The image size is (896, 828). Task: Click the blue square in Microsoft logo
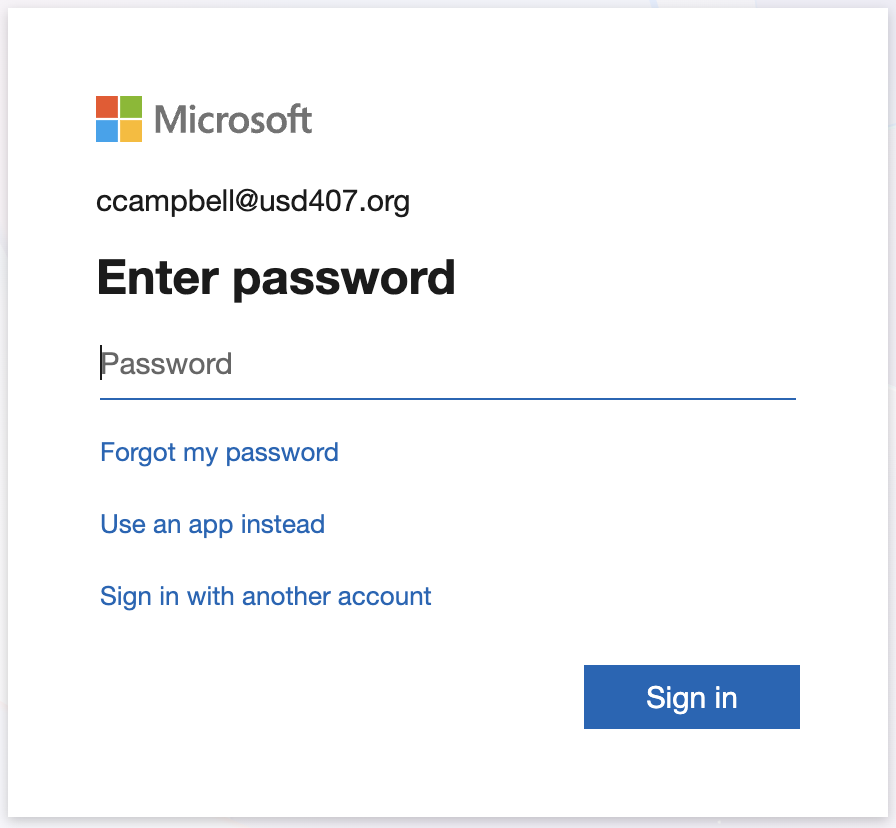pos(108,131)
